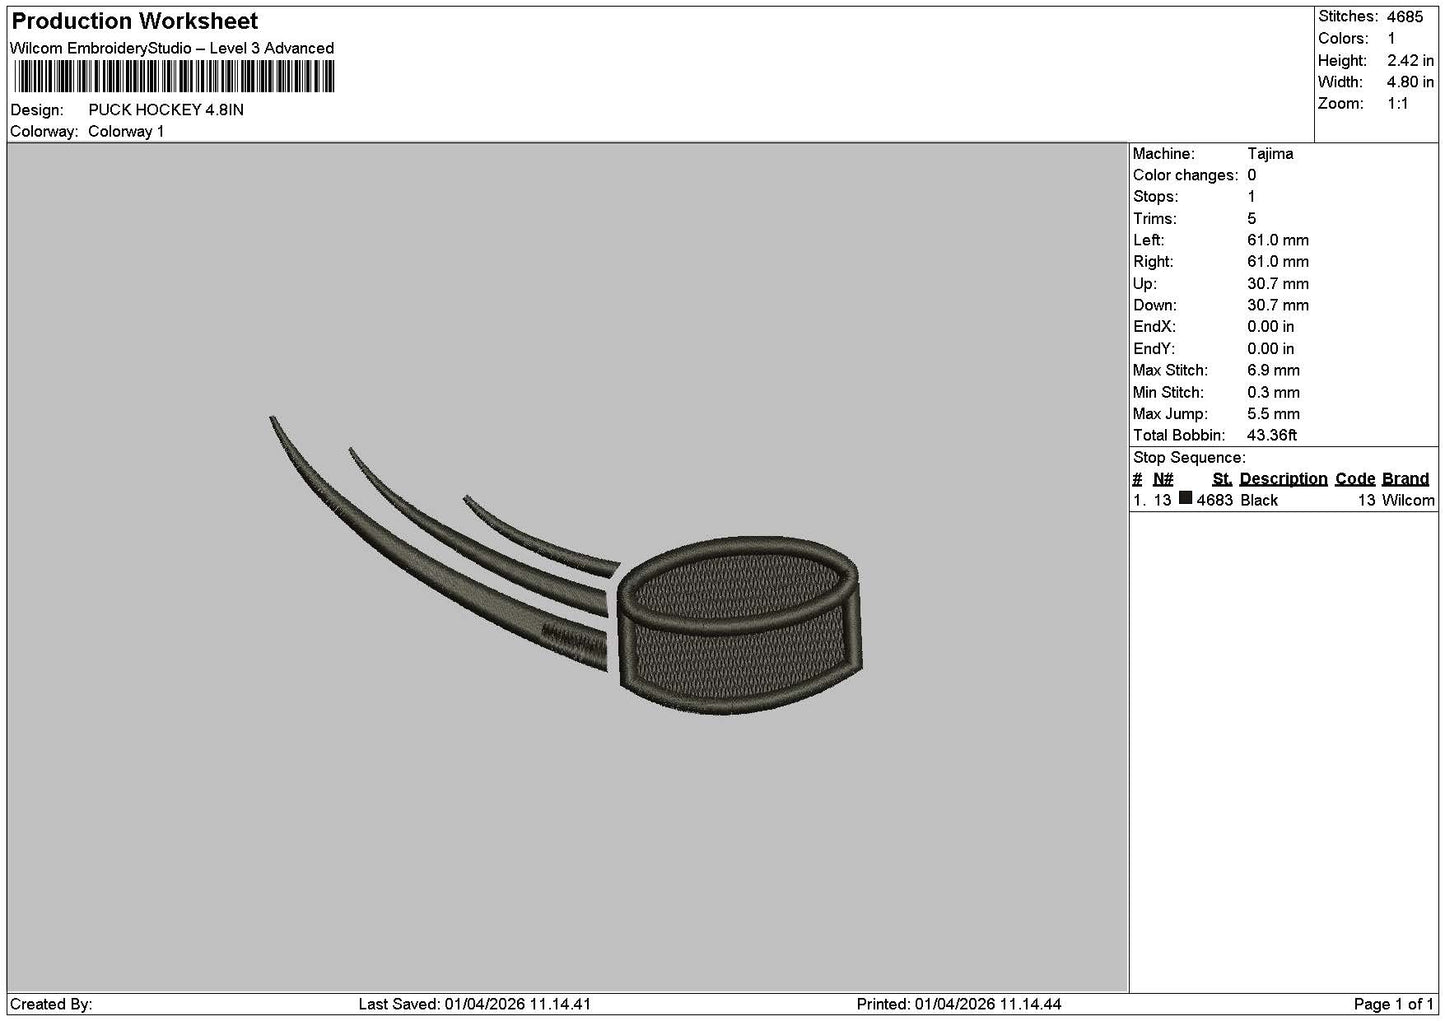Click the Total Bobbin value 43.36ft
The width and height of the screenshot is (1445, 1021).
click(x=1272, y=436)
